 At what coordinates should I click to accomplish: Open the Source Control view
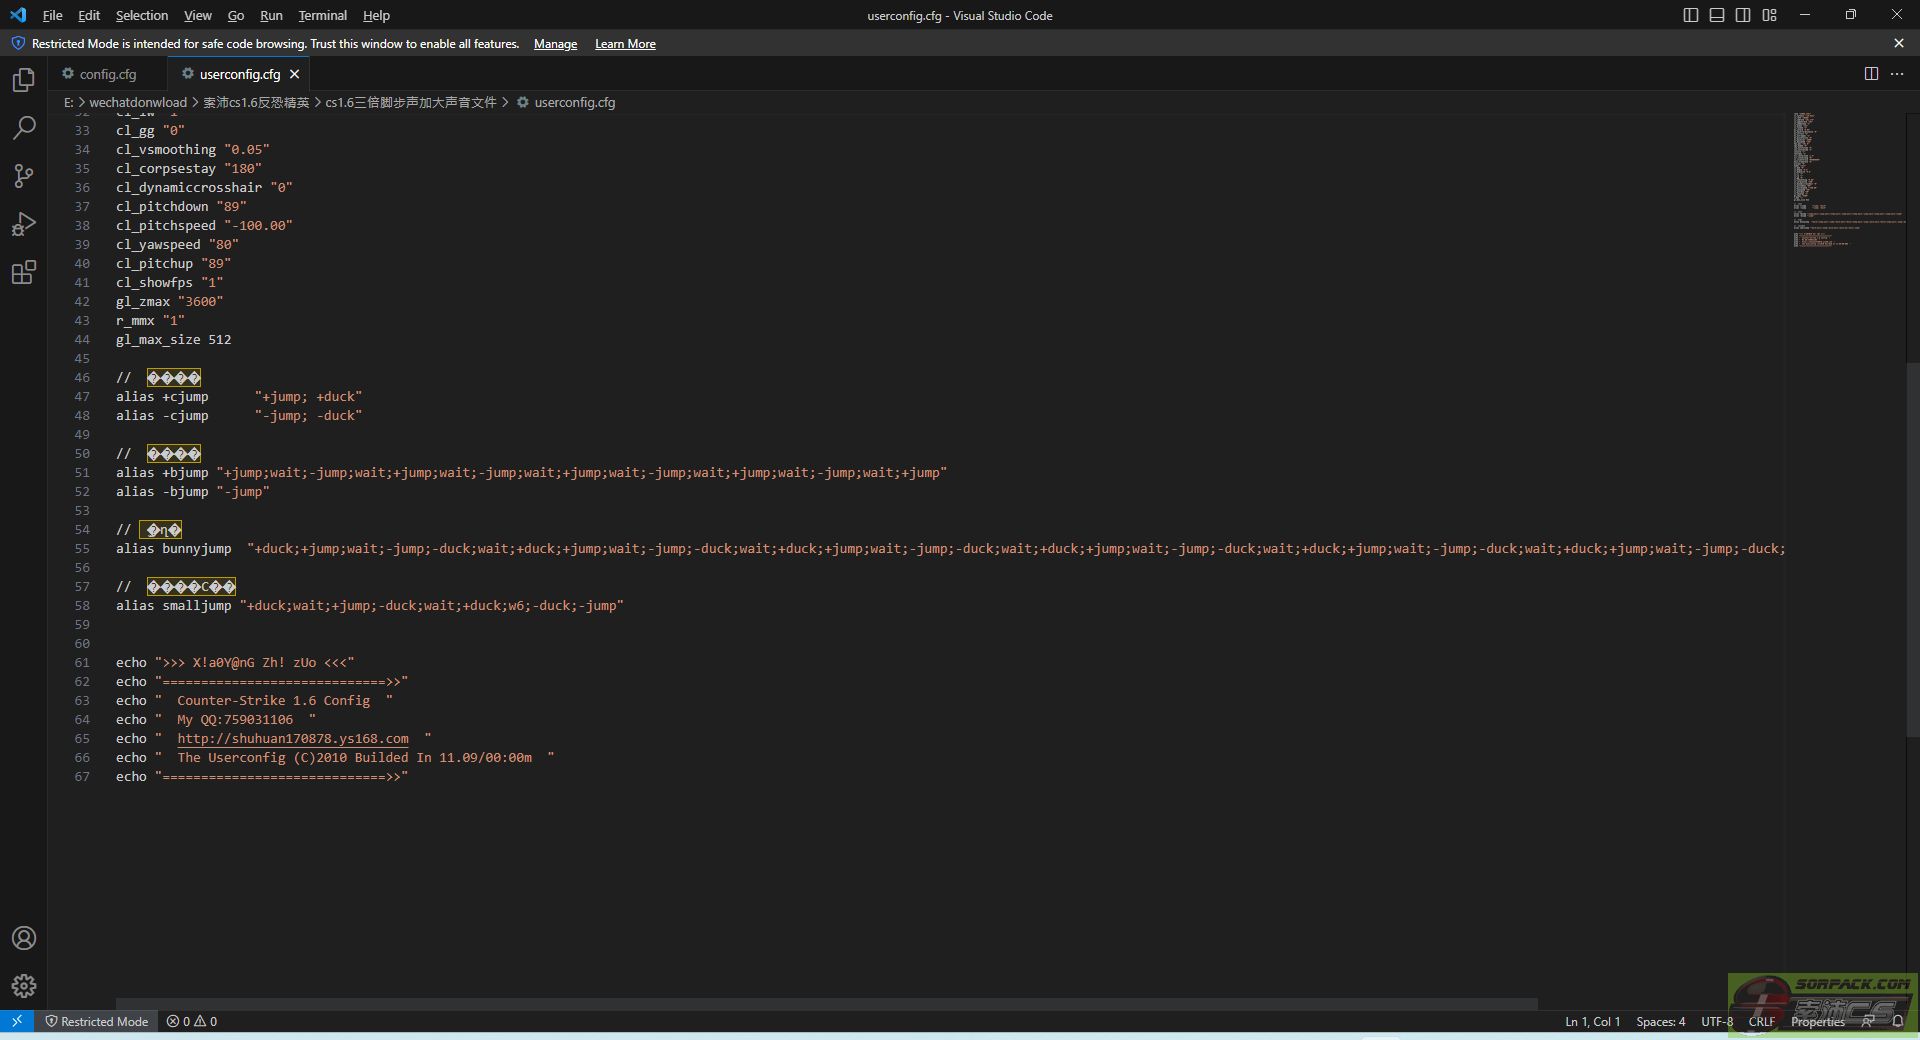point(24,176)
